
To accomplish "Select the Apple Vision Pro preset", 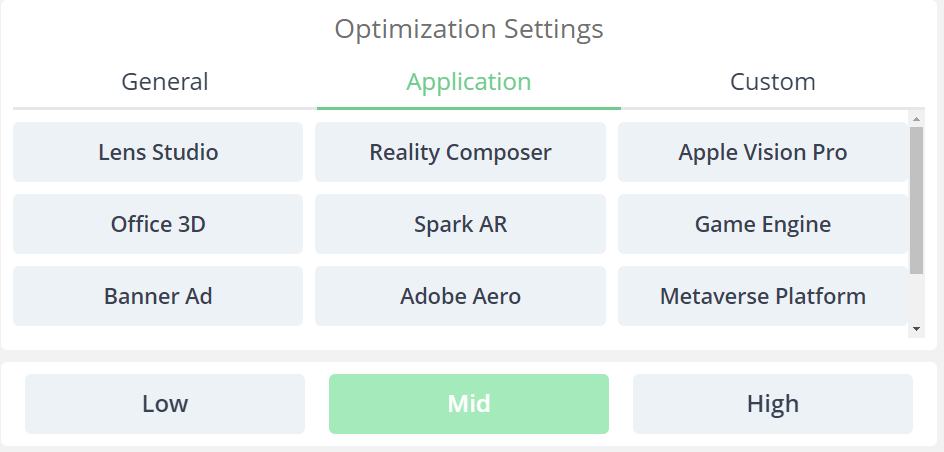I will pos(763,152).
